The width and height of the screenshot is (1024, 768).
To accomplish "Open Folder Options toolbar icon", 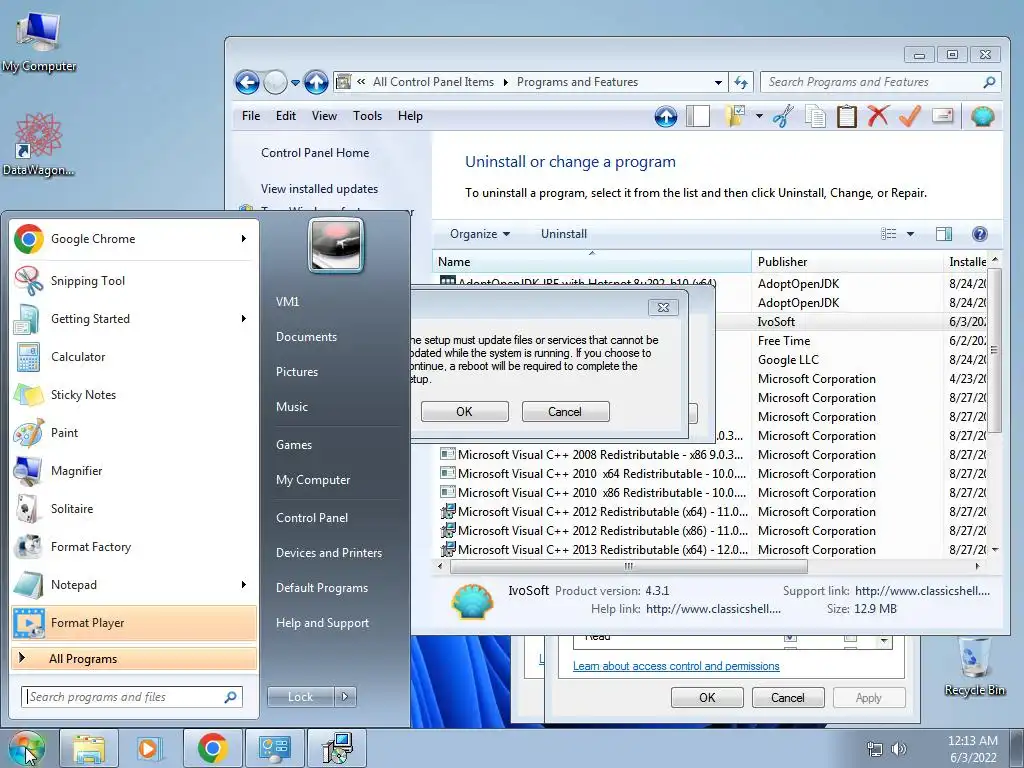I will 735,116.
